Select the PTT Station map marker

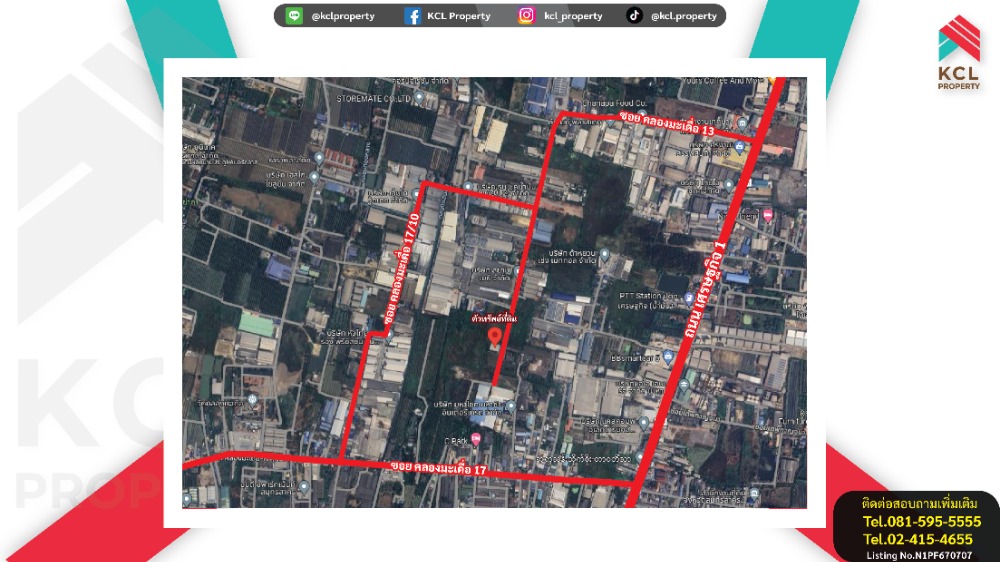pyautogui.click(x=690, y=297)
